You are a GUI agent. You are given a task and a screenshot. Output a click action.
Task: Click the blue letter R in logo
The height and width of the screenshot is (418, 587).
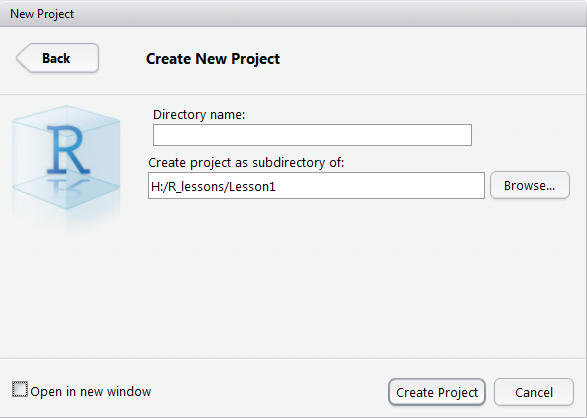click(68, 150)
